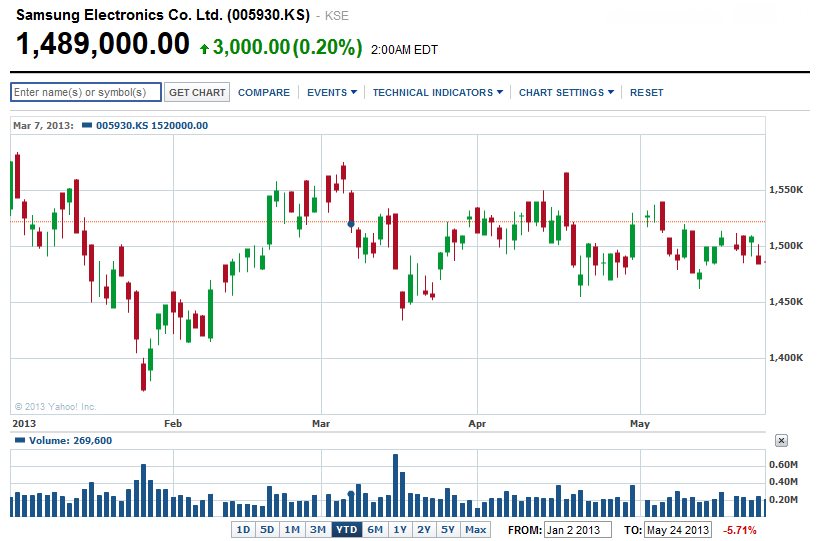The width and height of the screenshot is (818, 541).
Task: Click the Mar 7, 2013 date label
Action: click(x=43, y=126)
